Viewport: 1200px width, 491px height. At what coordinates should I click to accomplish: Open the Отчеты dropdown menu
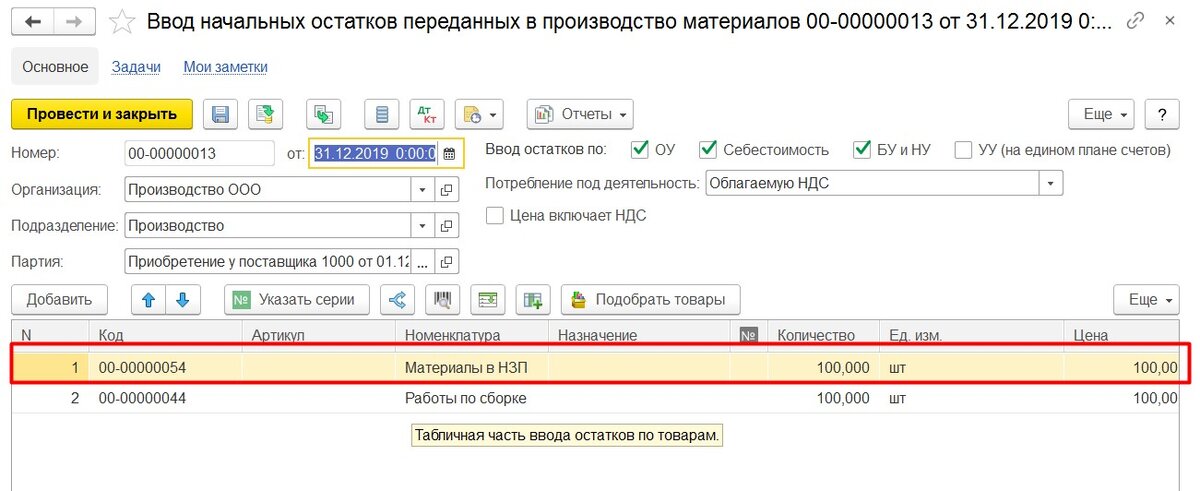(x=580, y=114)
